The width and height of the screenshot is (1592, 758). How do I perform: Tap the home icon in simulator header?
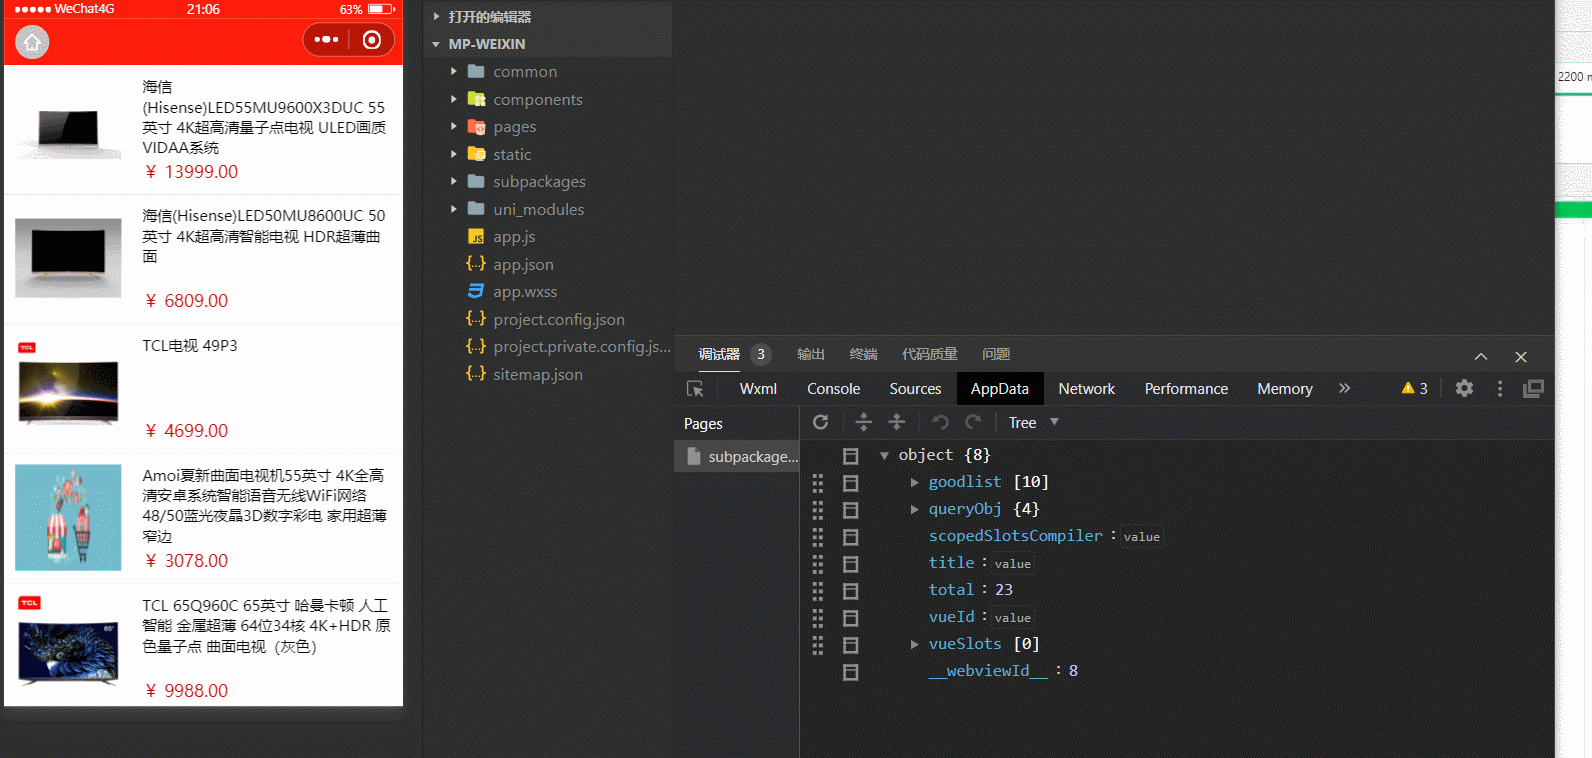coord(32,42)
